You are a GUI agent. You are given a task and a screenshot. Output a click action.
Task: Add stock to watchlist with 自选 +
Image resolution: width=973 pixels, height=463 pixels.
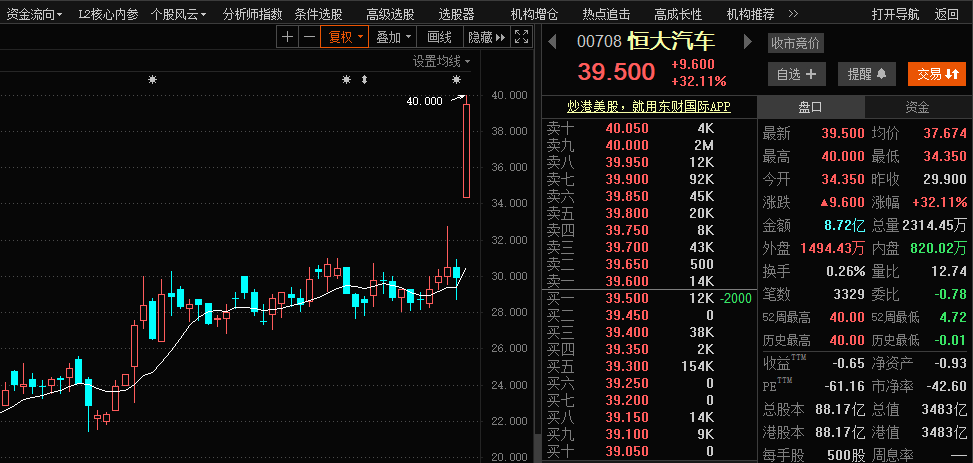click(x=797, y=74)
